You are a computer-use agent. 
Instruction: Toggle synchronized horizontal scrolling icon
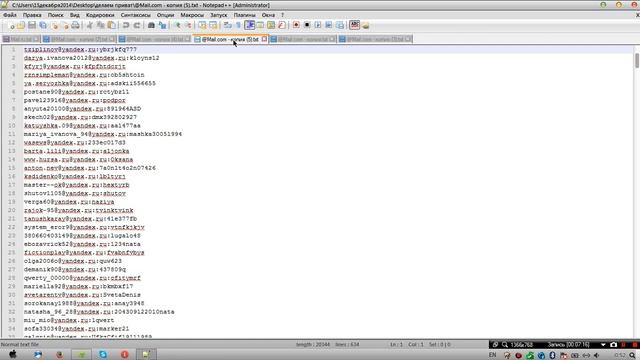click(x=213, y=25)
